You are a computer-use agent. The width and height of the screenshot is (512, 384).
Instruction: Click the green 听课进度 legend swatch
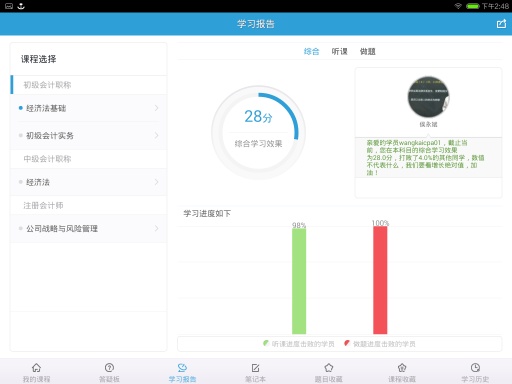266,343
